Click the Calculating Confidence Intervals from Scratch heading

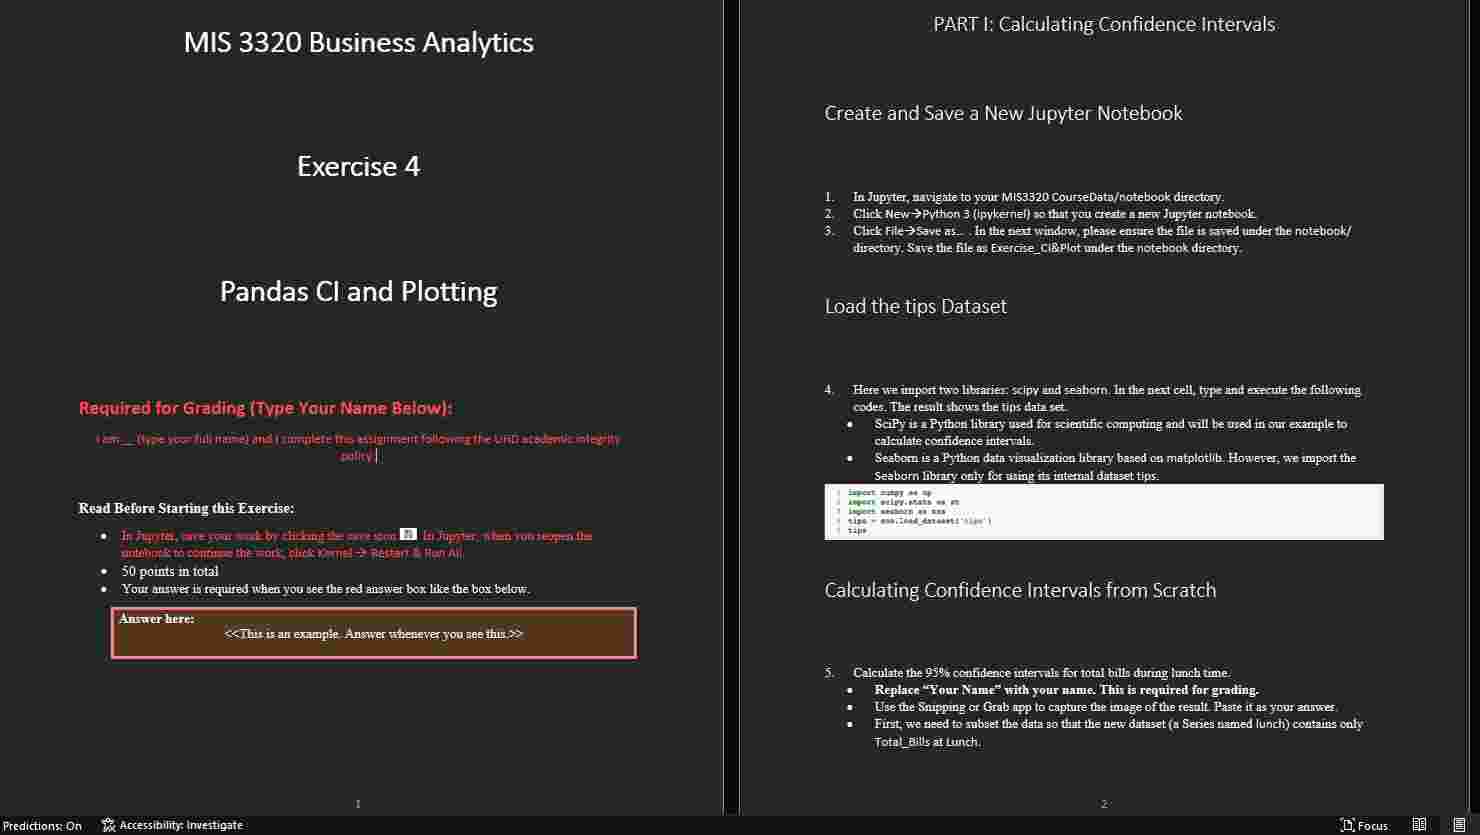point(1020,590)
